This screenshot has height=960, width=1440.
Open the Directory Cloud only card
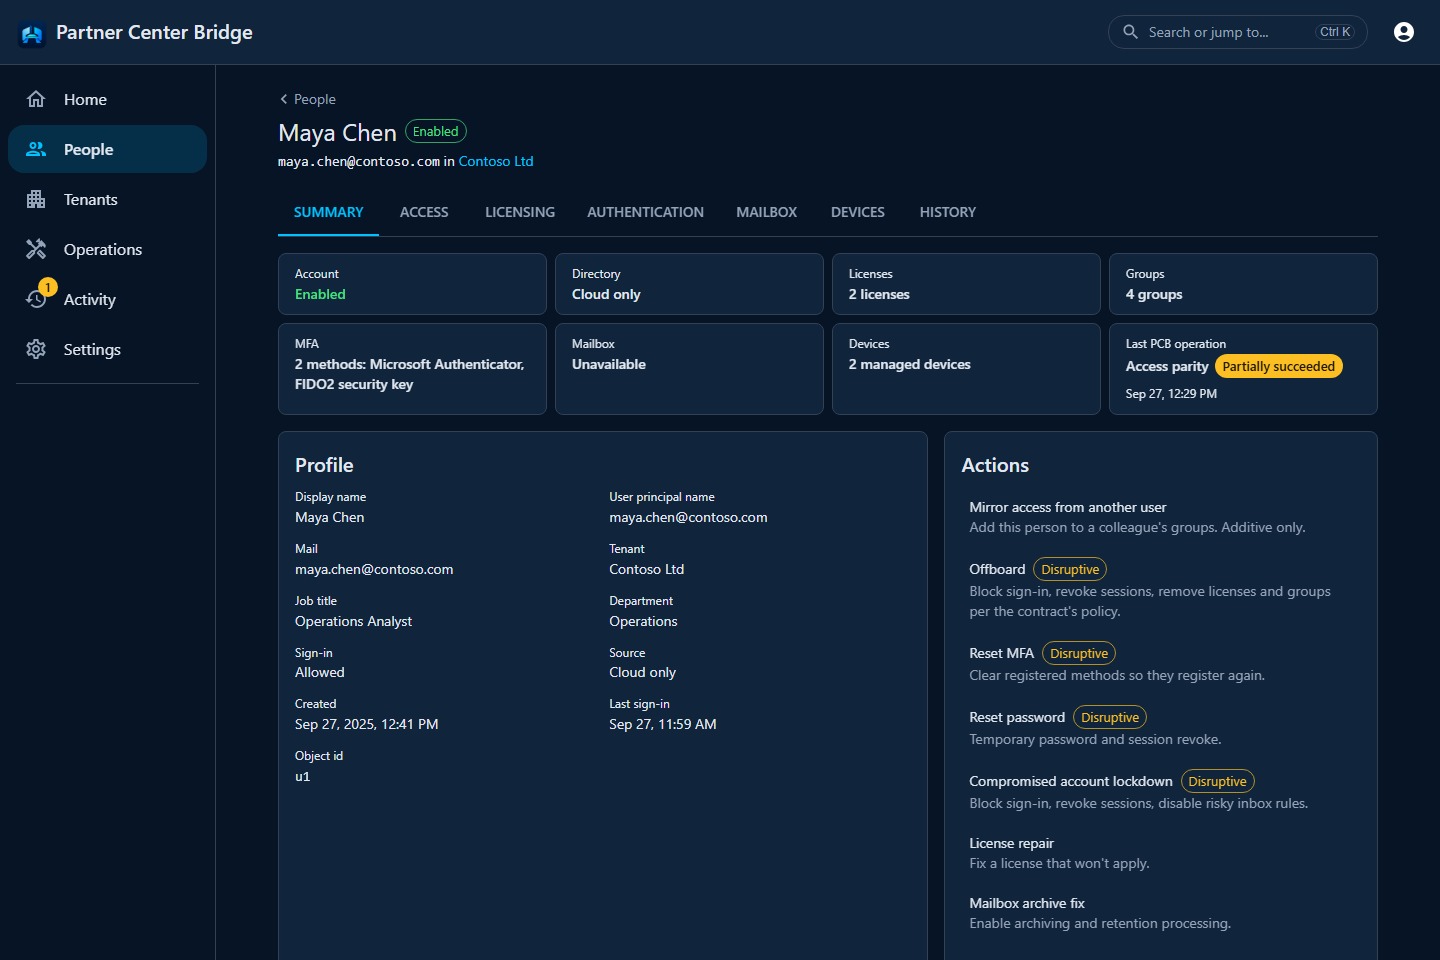point(689,284)
